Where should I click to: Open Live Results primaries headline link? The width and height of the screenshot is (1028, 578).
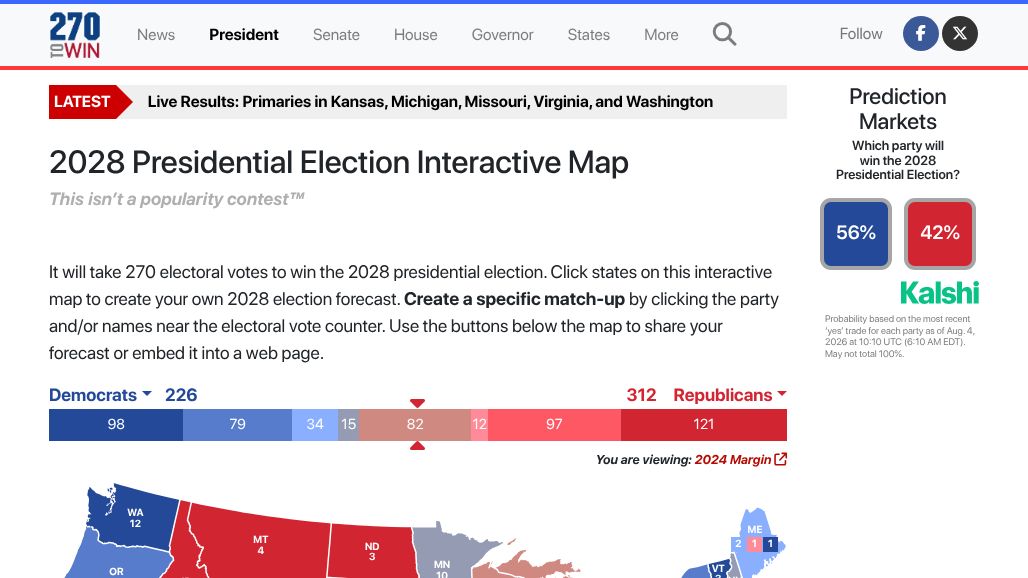(x=430, y=102)
